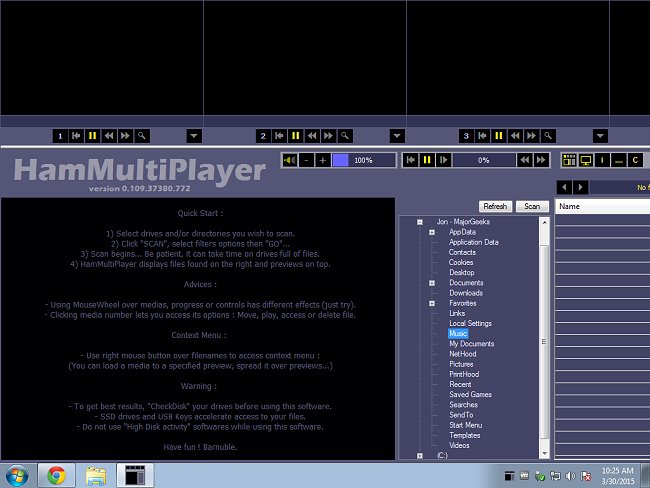Go to next file list page arrow
Screen dimensions: 650x488
click(580, 187)
